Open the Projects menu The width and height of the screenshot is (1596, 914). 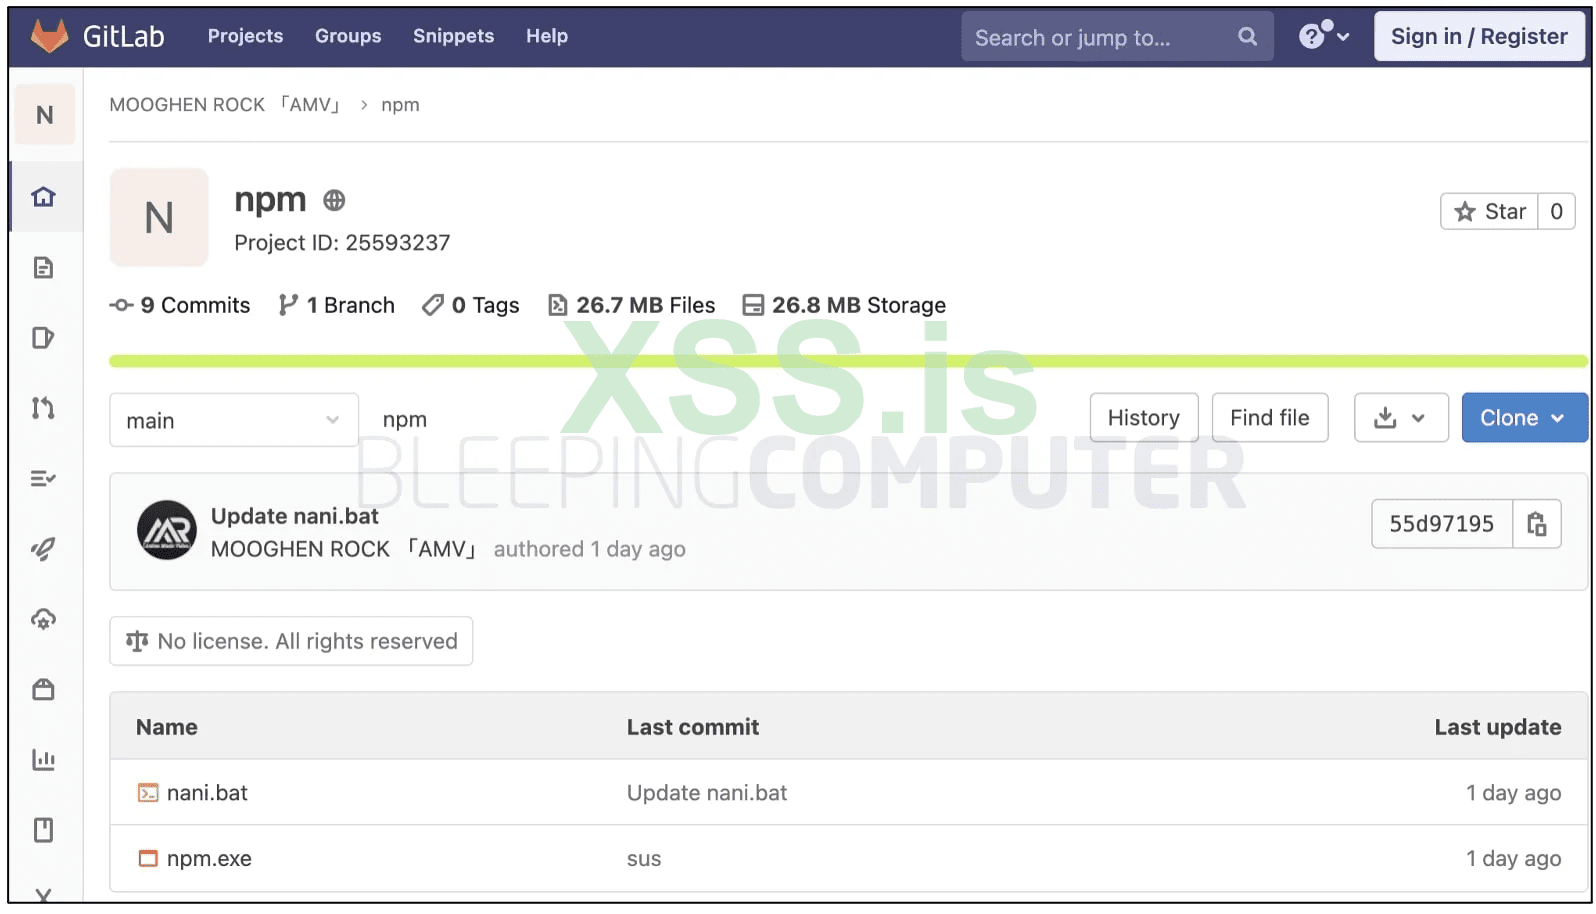coord(246,36)
